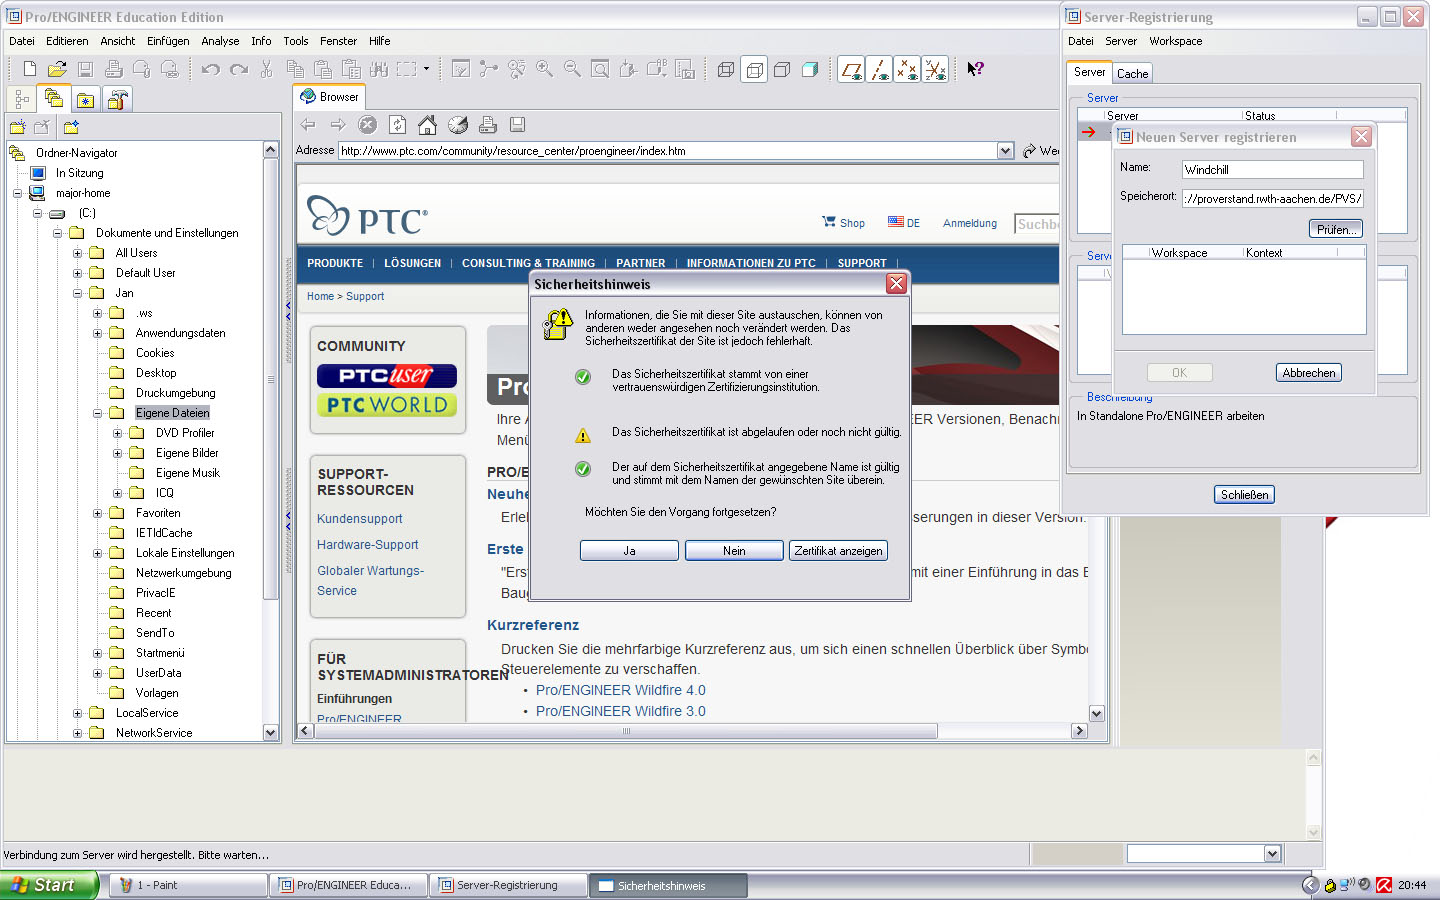Go to browser home page icon
The width and height of the screenshot is (1440, 900).
point(427,125)
